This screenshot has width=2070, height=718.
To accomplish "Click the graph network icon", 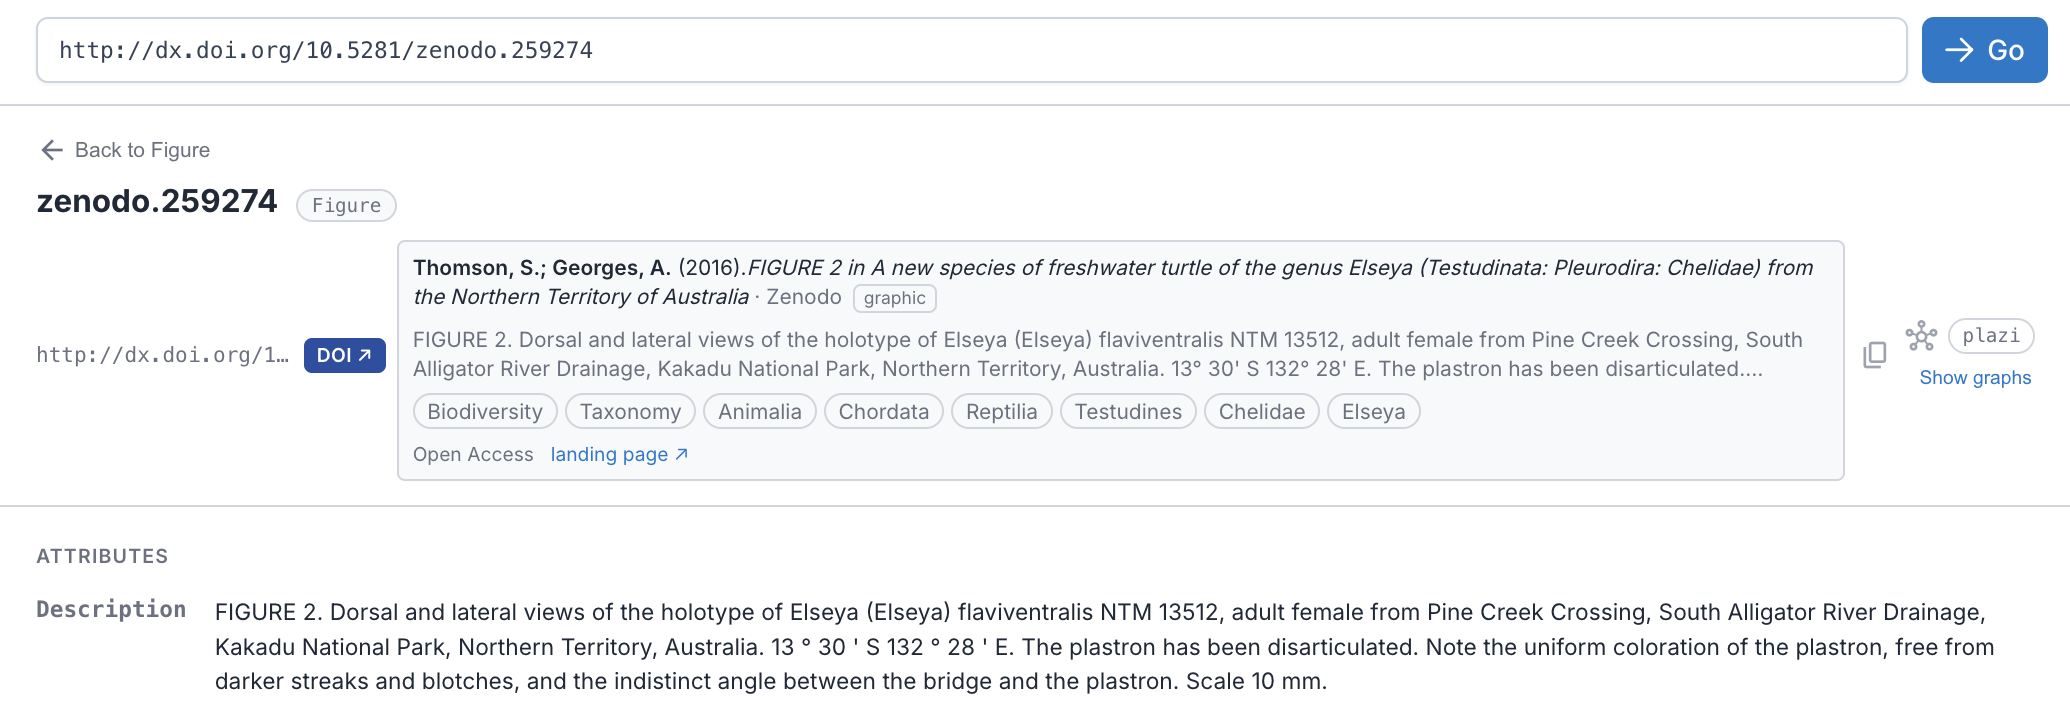I will pyautogui.click(x=1921, y=336).
